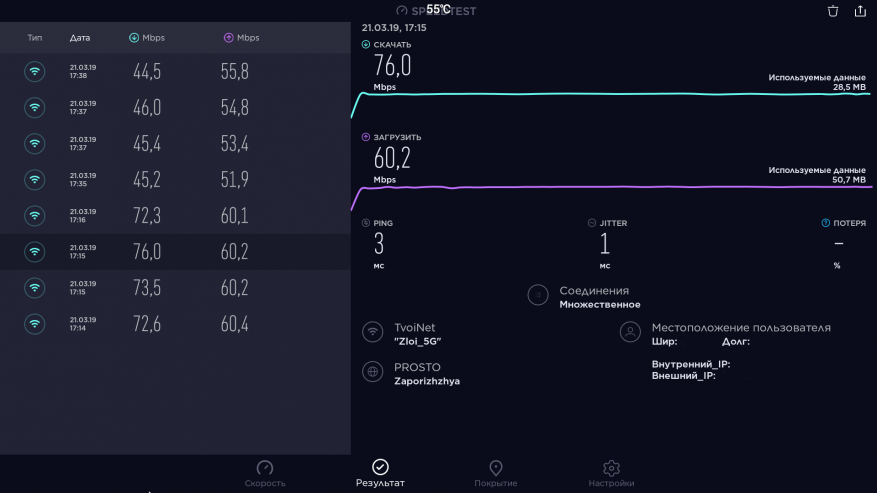Click the TvoiNet Wi-Fi network icon
The image size is (877, 493).
373,332
